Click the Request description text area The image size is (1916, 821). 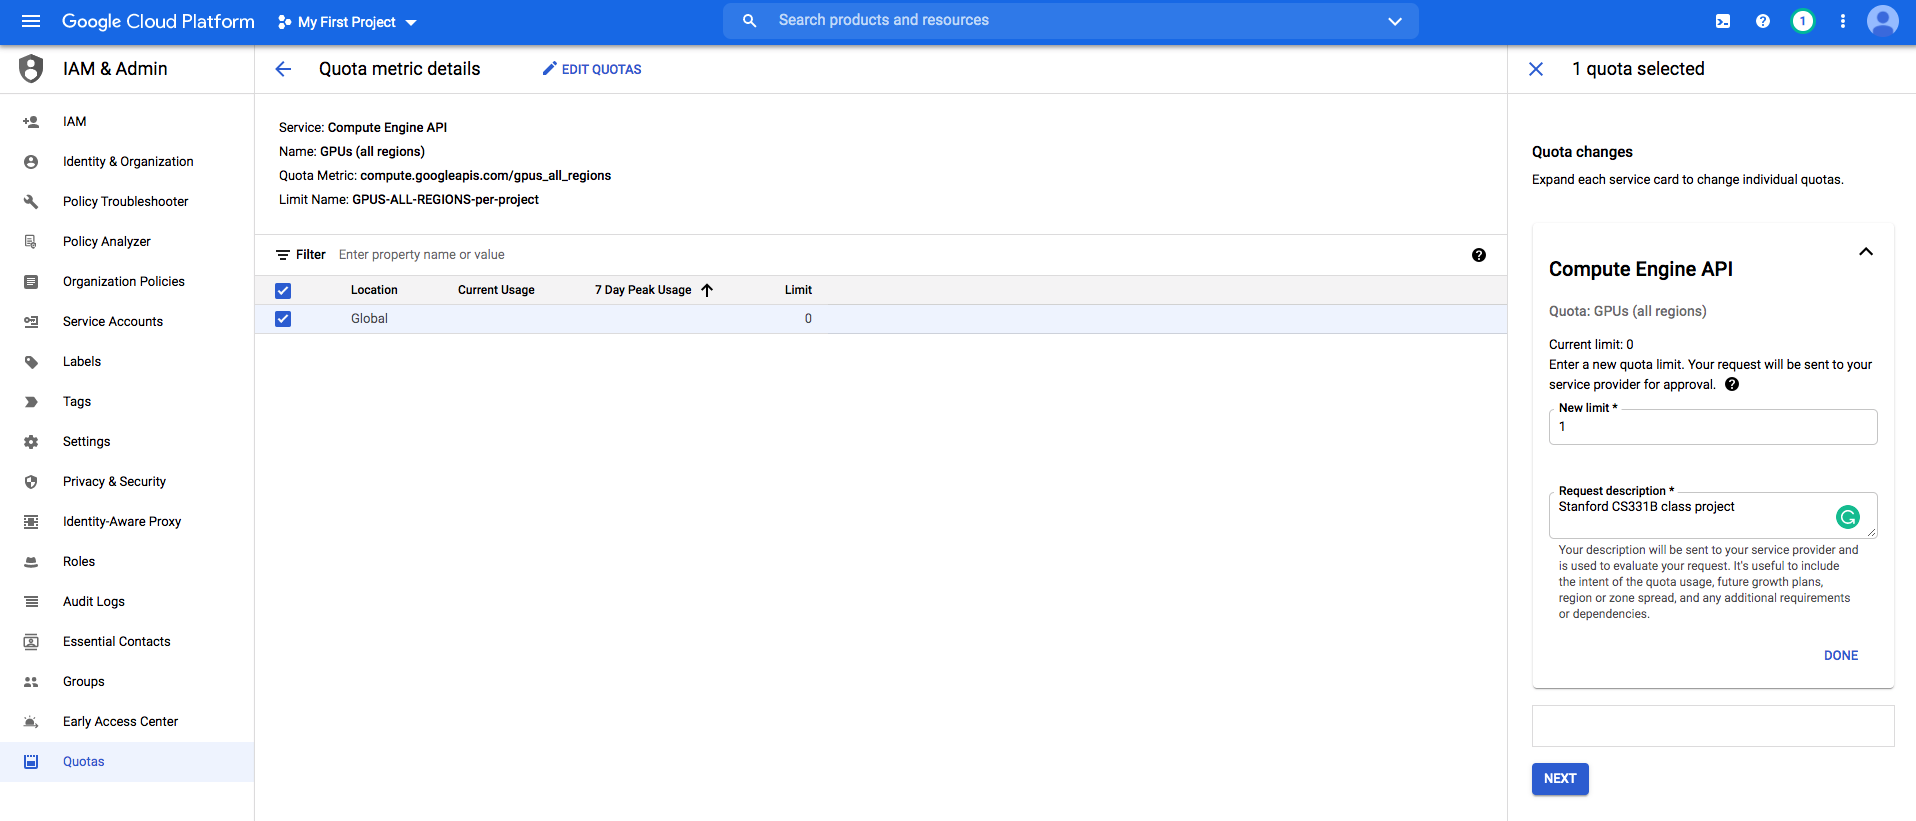pyautogui.click(x=1713, y=515)
